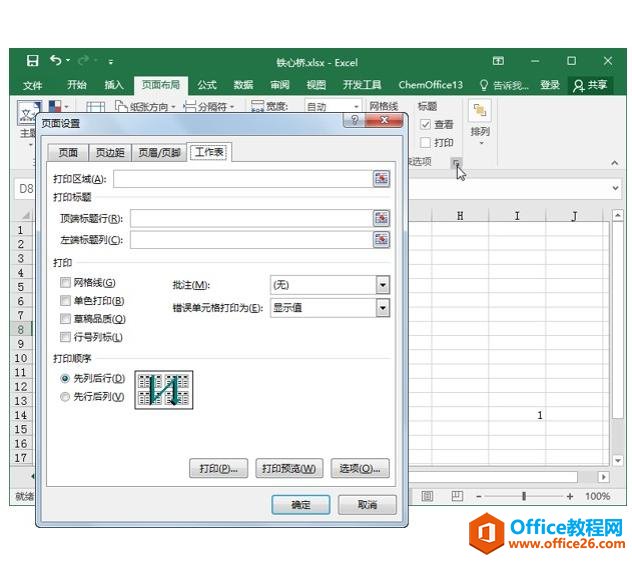Select the 工作表 tab
The image size is (632, 561).
point(209,152)
